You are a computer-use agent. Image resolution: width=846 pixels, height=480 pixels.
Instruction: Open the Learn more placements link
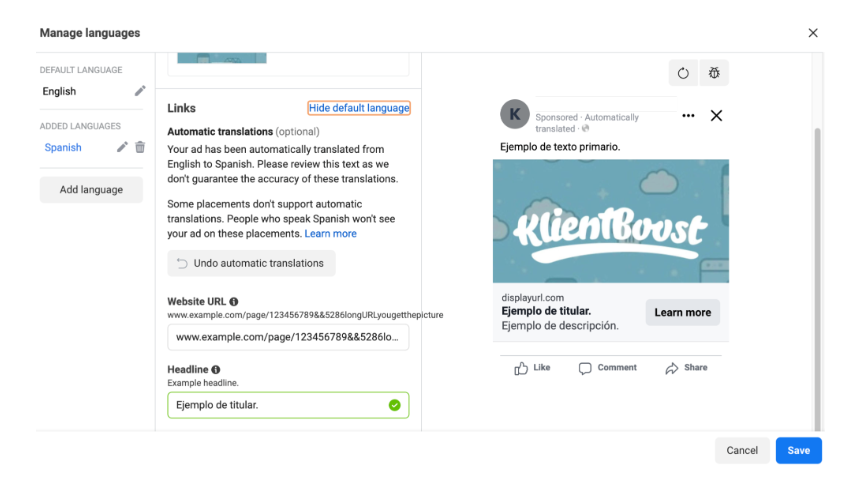(x=330, y=234)
